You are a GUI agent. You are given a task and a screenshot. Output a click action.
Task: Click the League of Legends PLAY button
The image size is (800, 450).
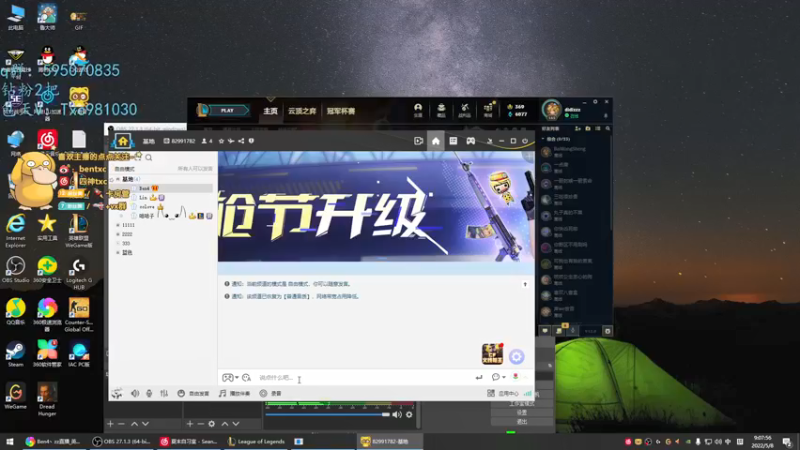(227, 110)
